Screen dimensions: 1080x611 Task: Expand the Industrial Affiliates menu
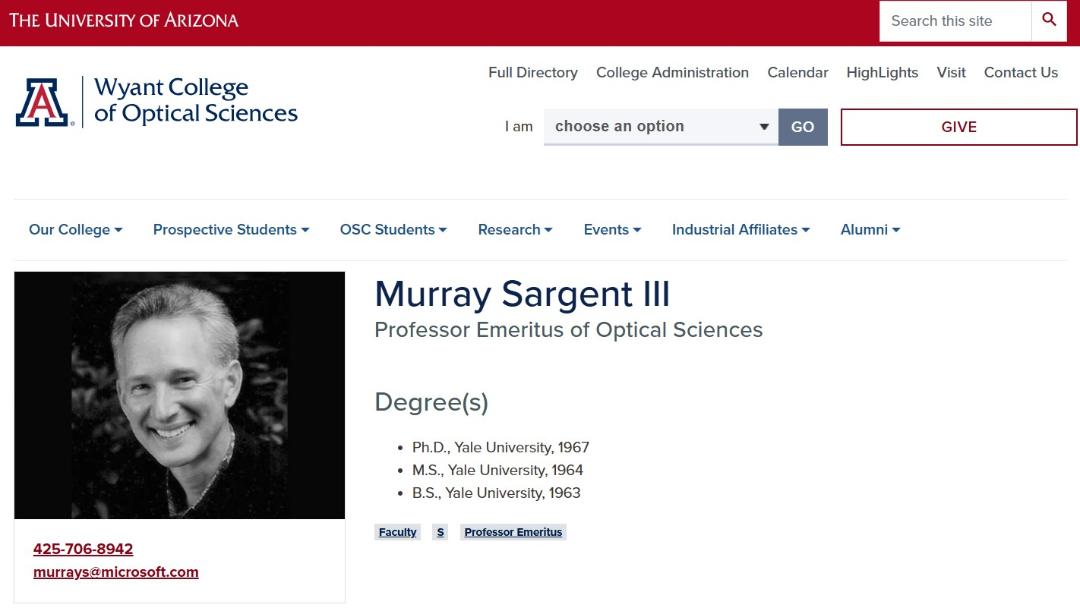click(x=740, y=229)
